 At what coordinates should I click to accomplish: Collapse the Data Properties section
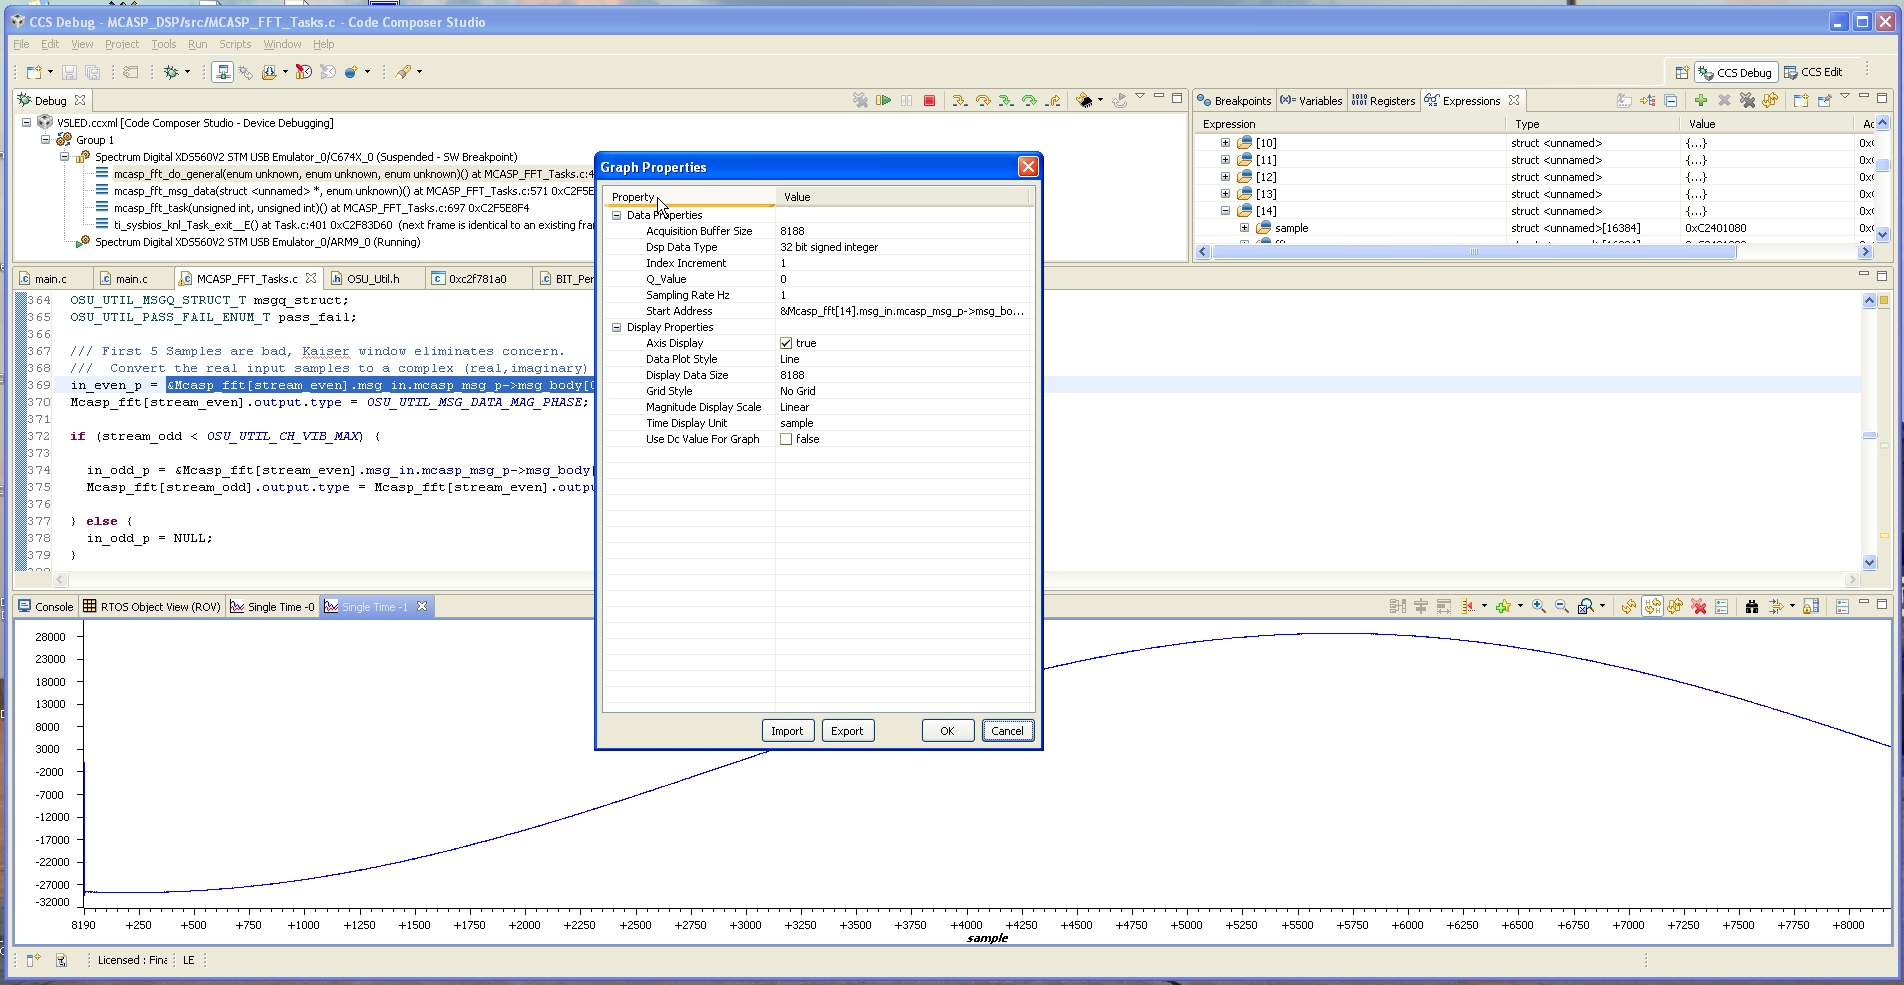(616, 215)
